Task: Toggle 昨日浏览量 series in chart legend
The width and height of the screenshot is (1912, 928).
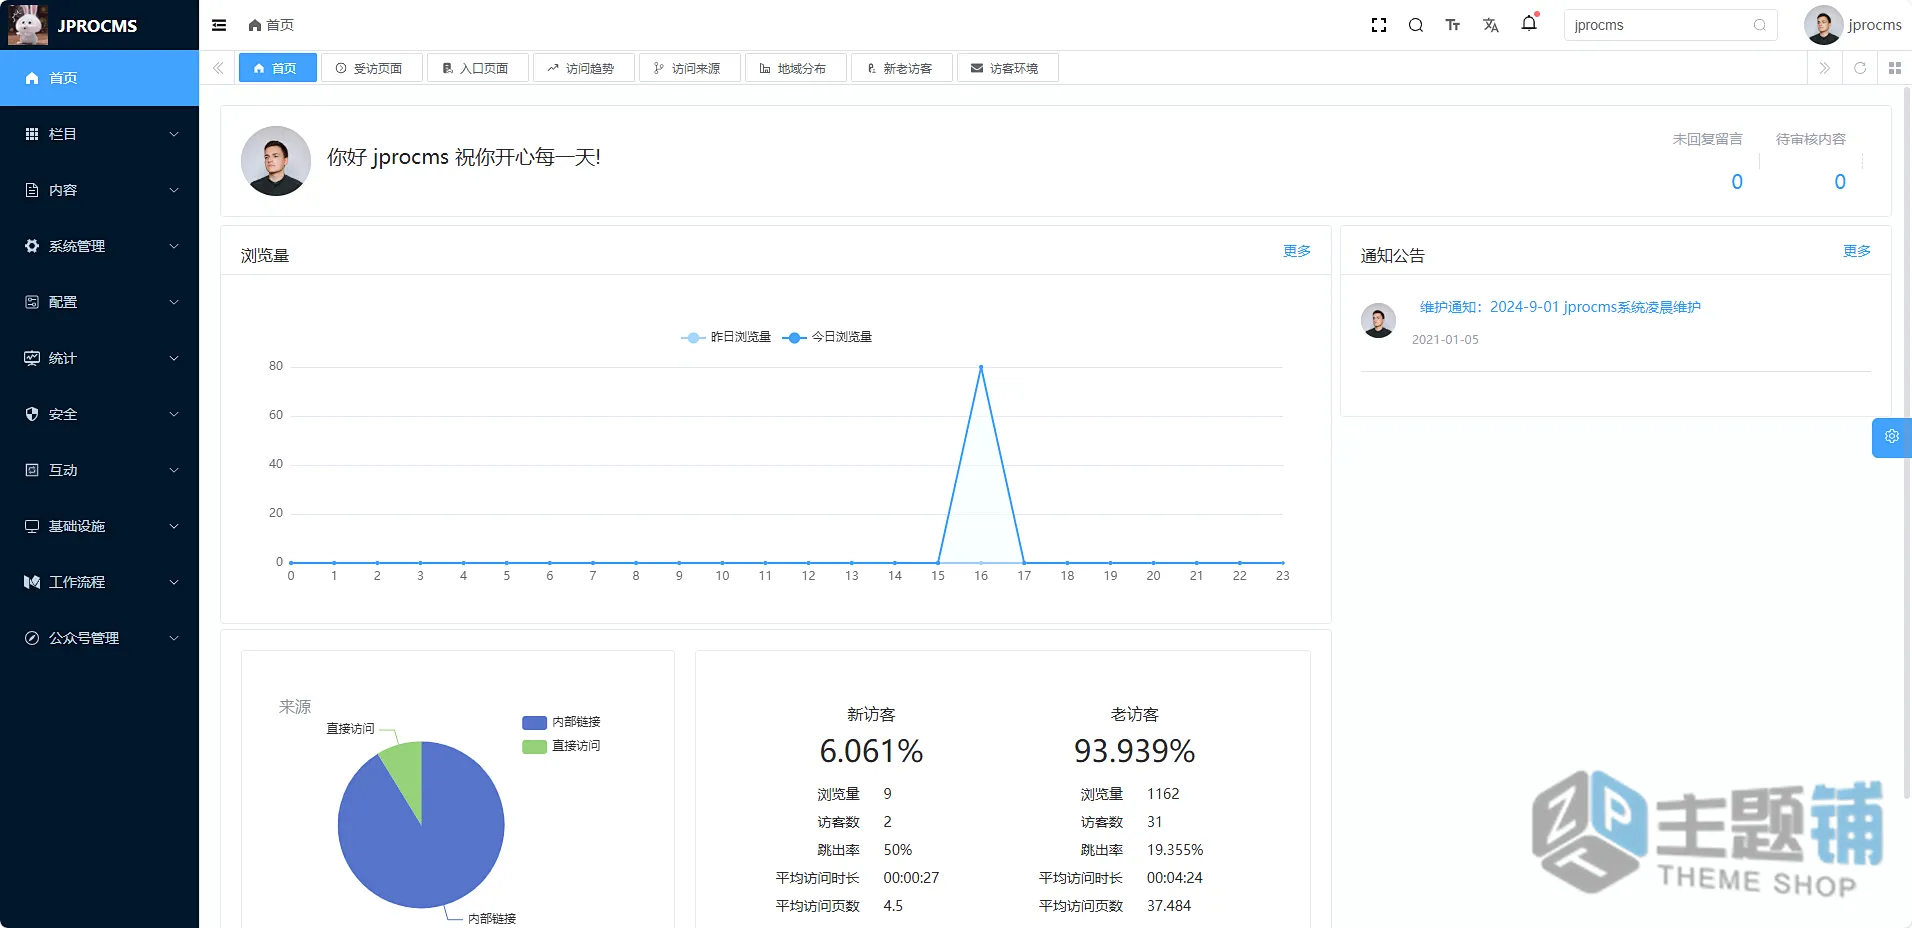Action: point(726,337)
